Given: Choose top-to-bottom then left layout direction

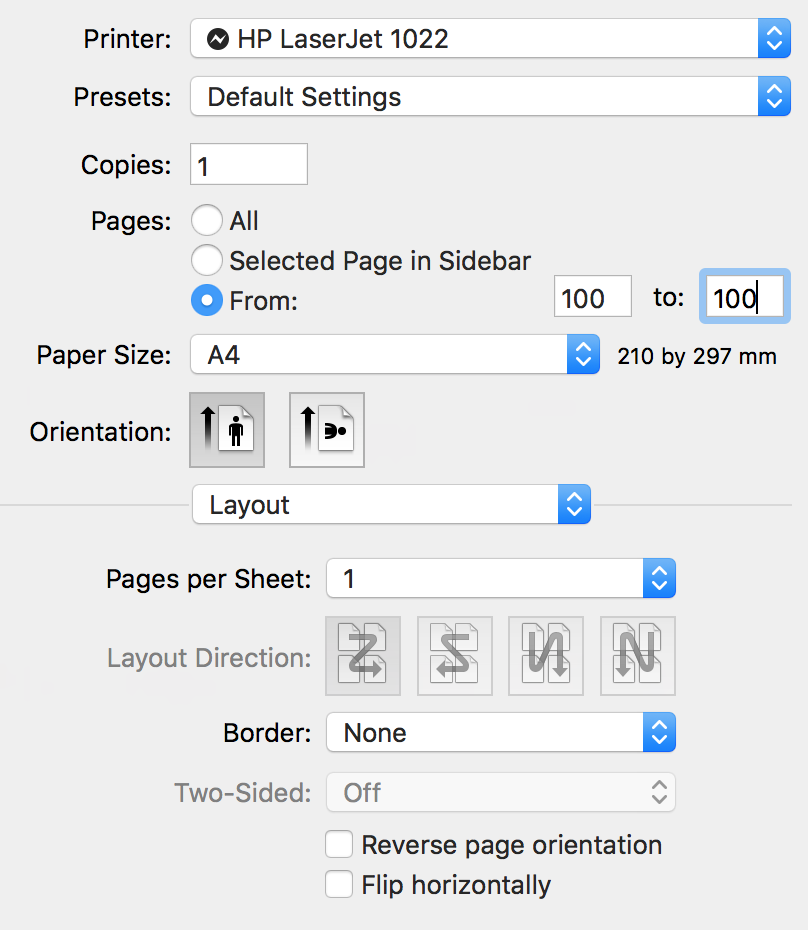Looking at the screenshot, I should [638, 656].
